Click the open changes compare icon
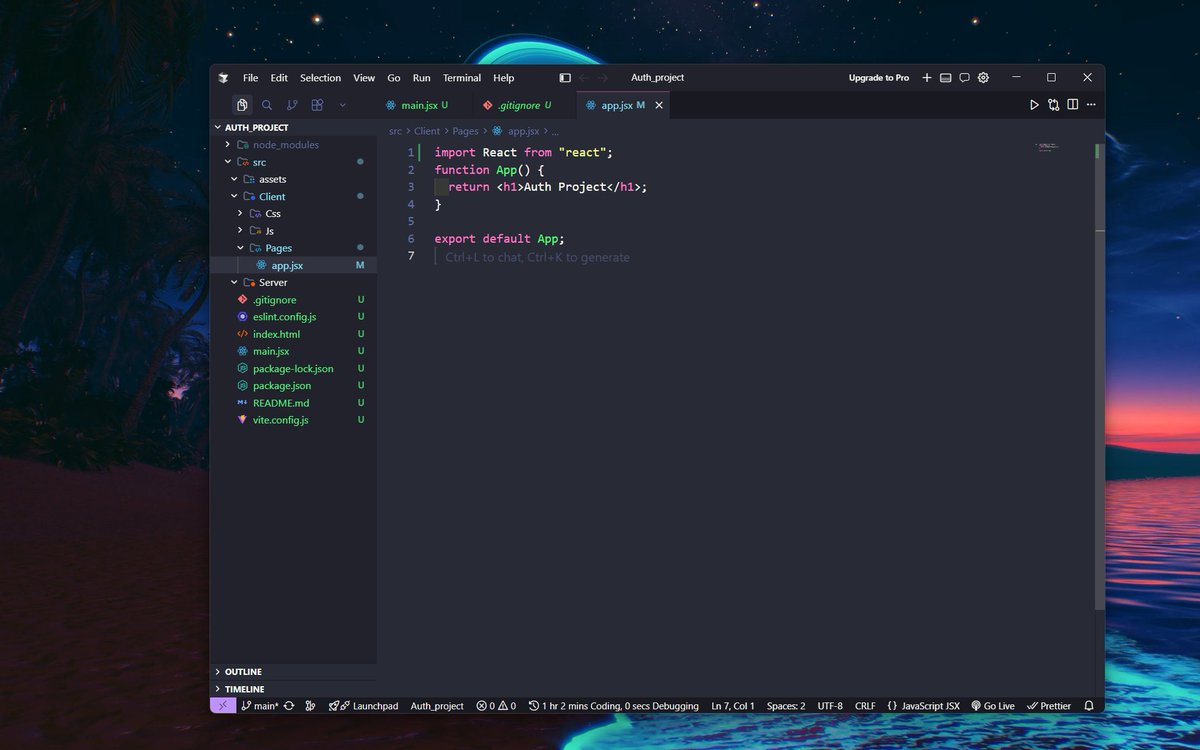 (x=1054, y=105)
